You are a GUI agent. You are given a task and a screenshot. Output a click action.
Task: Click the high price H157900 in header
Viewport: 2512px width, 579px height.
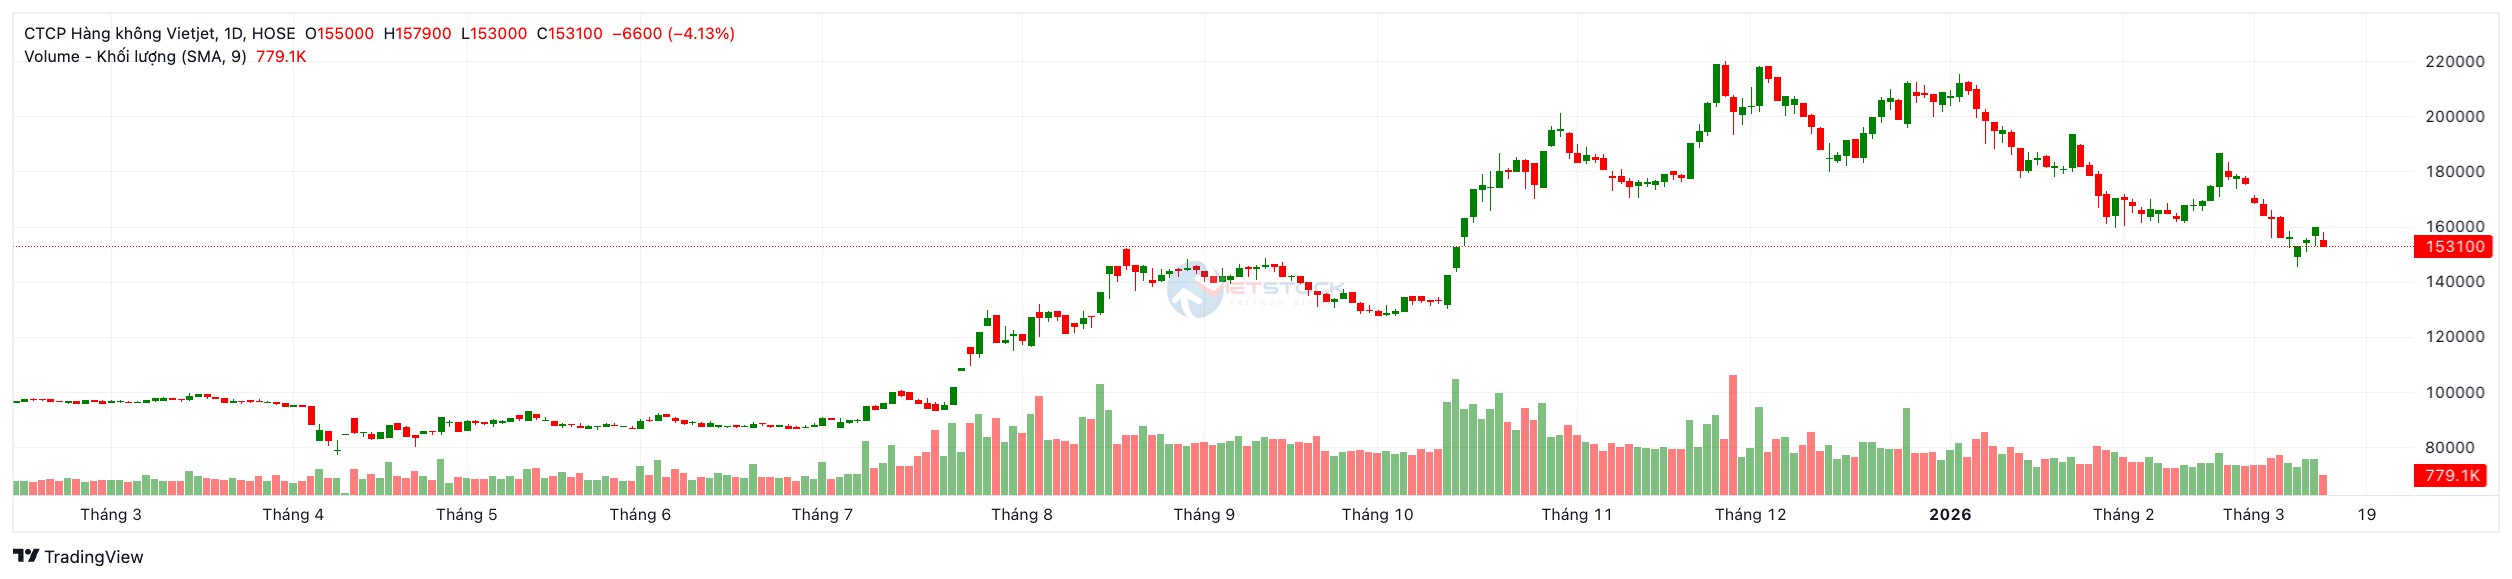pyautogui.click(x=418, y=33)
